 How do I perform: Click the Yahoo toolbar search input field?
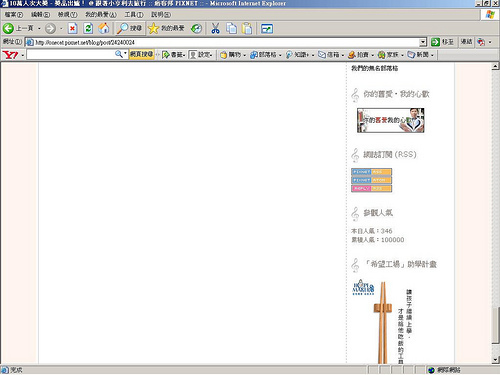click(71, 54)
